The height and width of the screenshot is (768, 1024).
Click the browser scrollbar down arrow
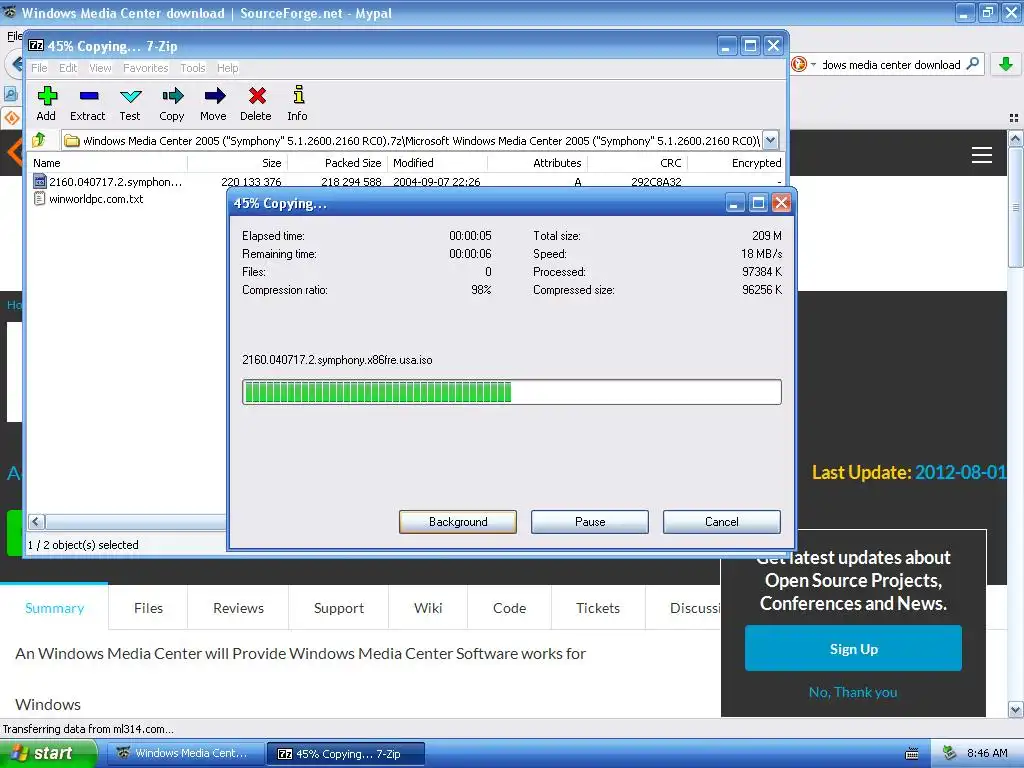tap(1016, 709)
